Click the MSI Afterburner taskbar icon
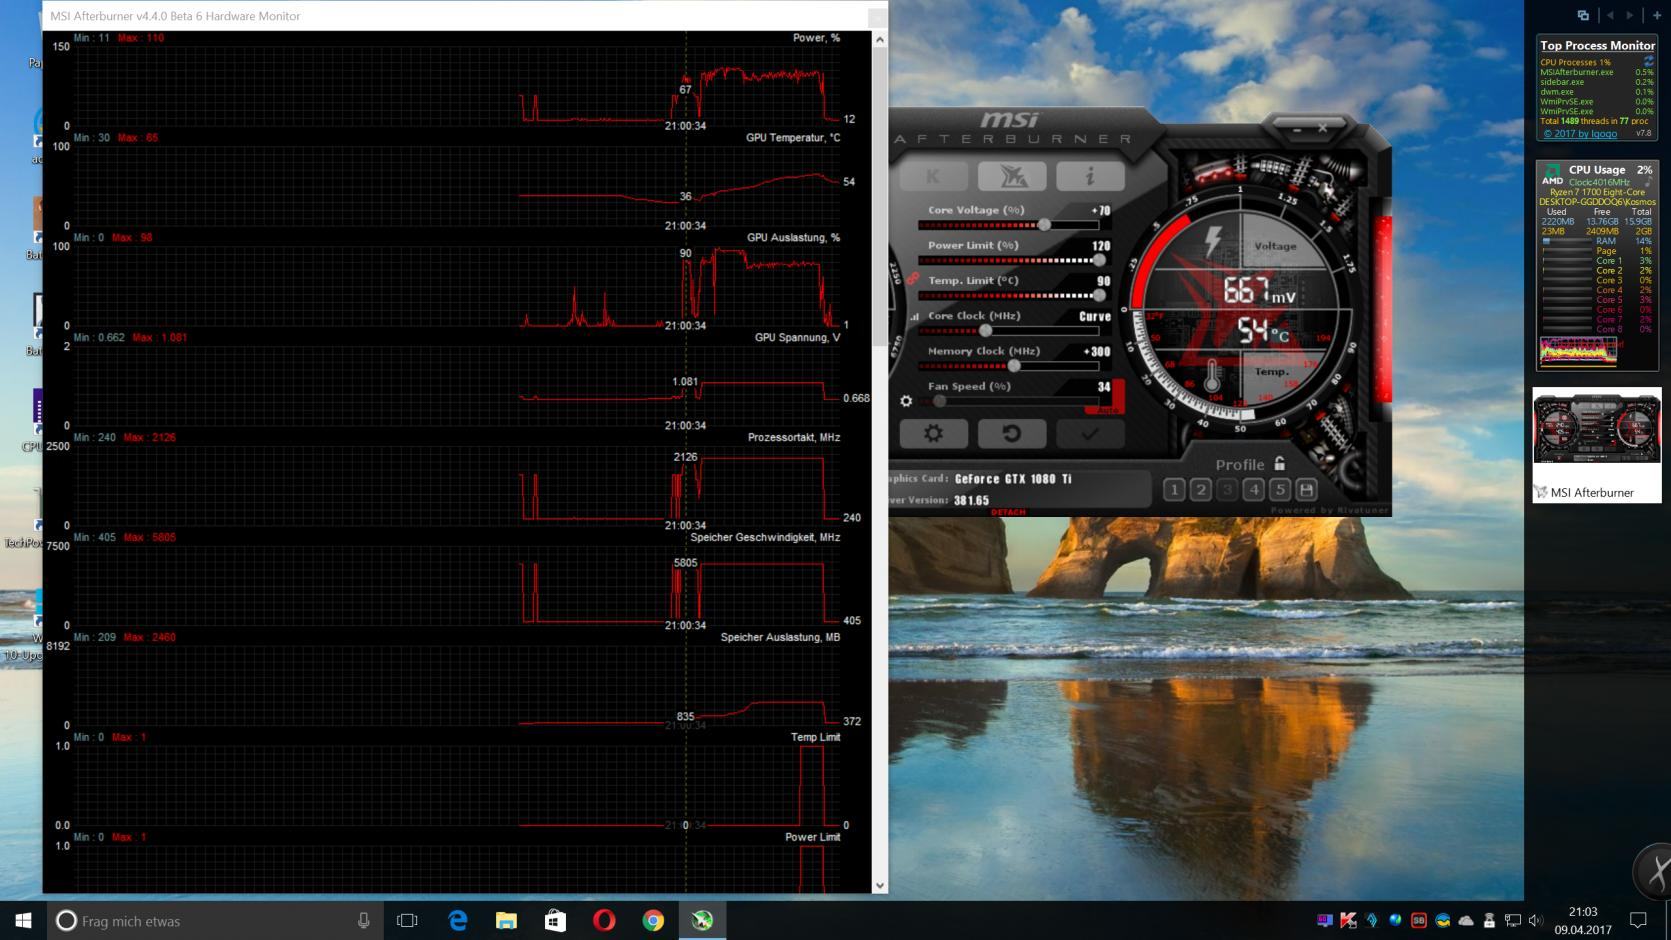 [x=702, y=920]
